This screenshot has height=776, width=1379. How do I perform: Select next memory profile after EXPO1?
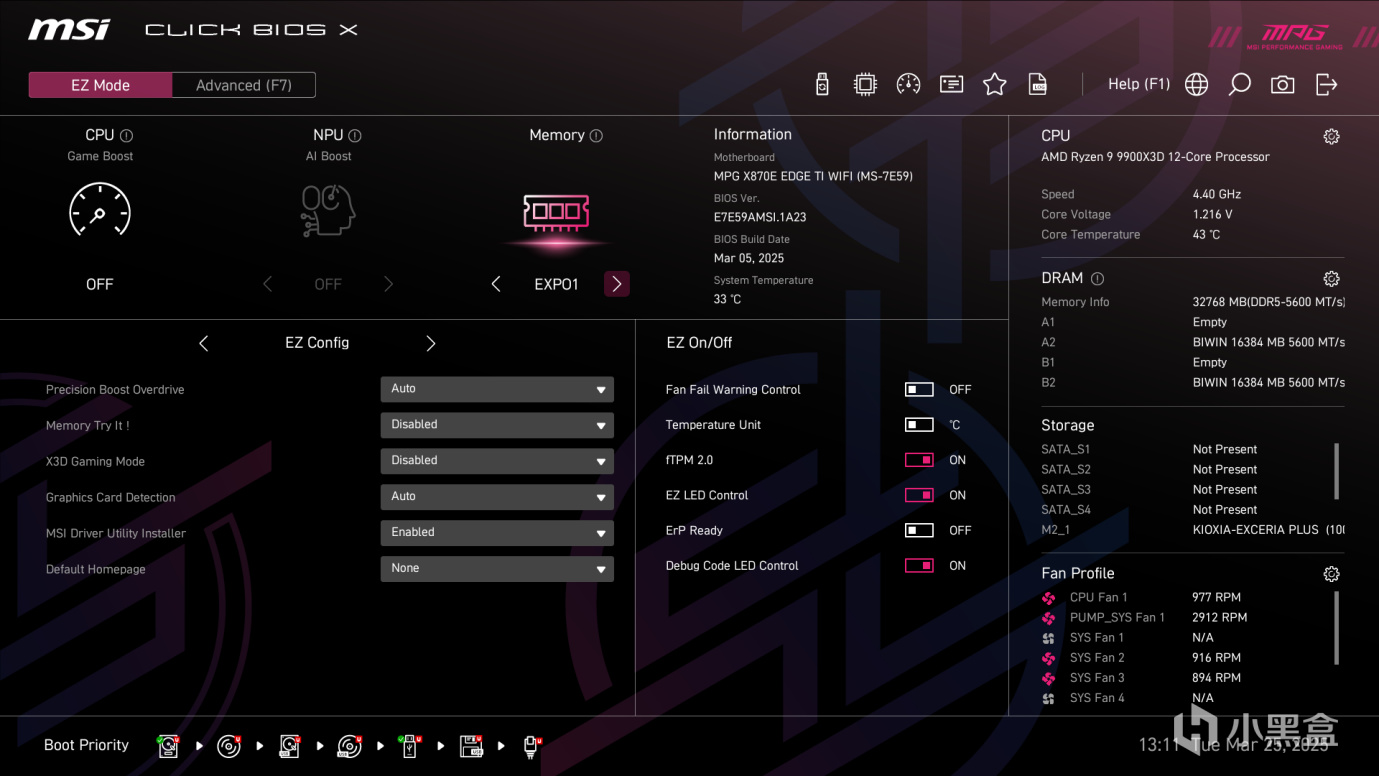click(617, 284)
